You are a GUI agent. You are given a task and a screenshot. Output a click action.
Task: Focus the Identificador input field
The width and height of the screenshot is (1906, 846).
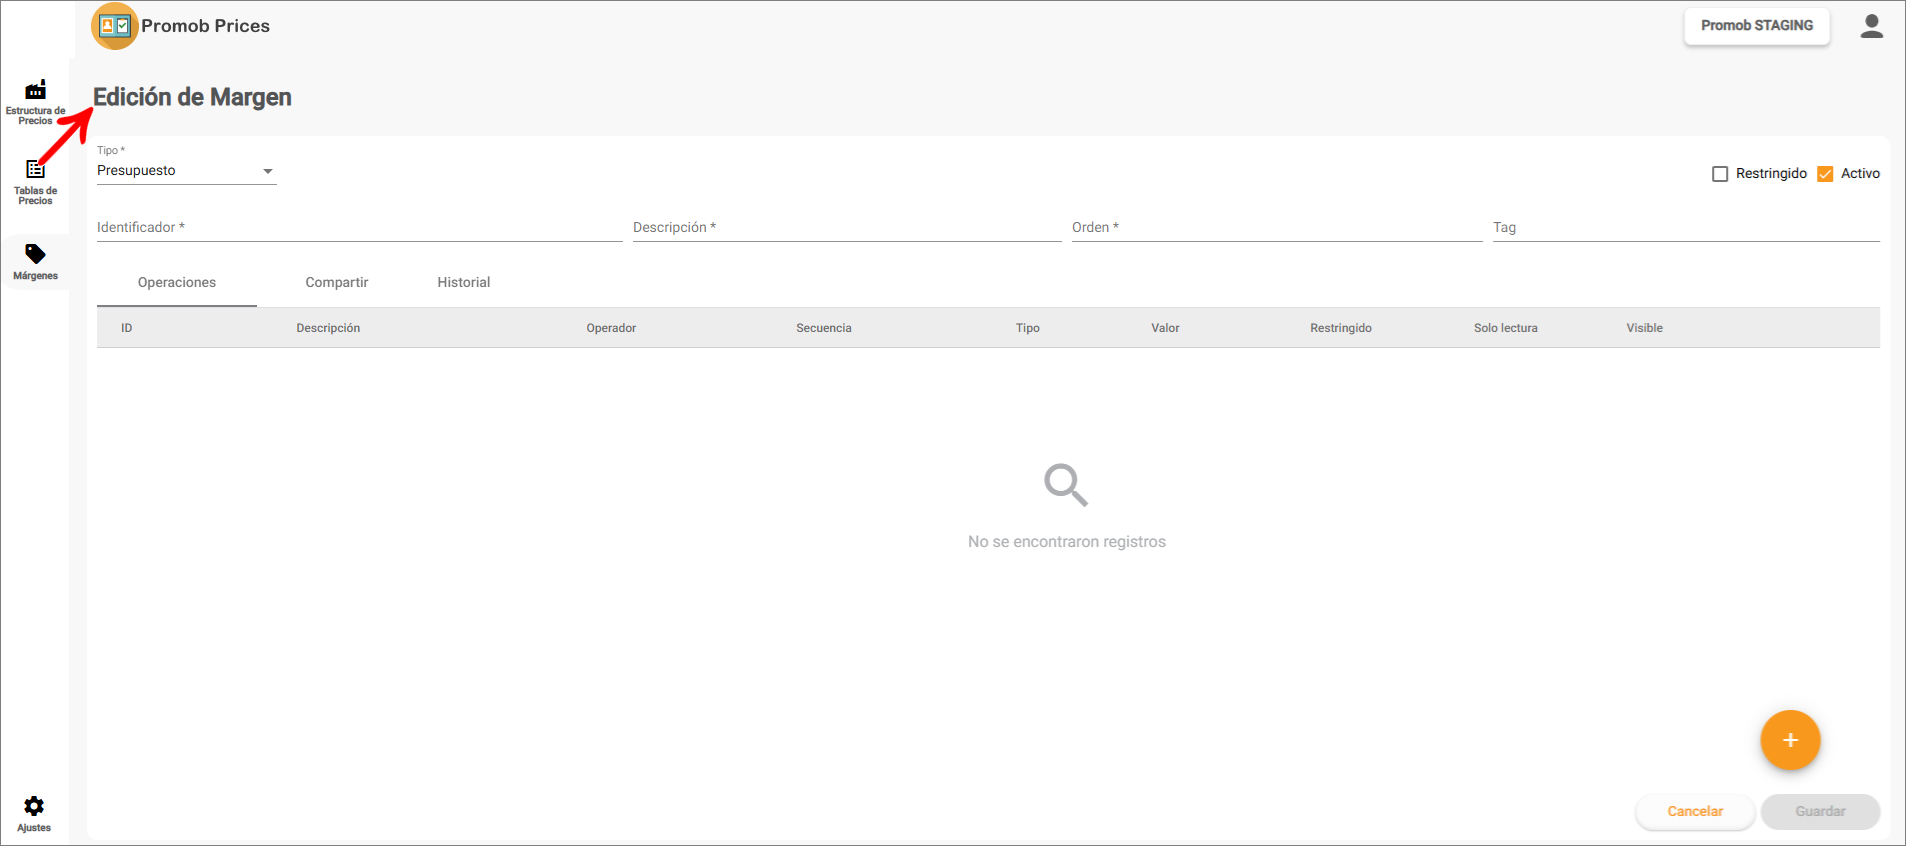pos(359,228)
